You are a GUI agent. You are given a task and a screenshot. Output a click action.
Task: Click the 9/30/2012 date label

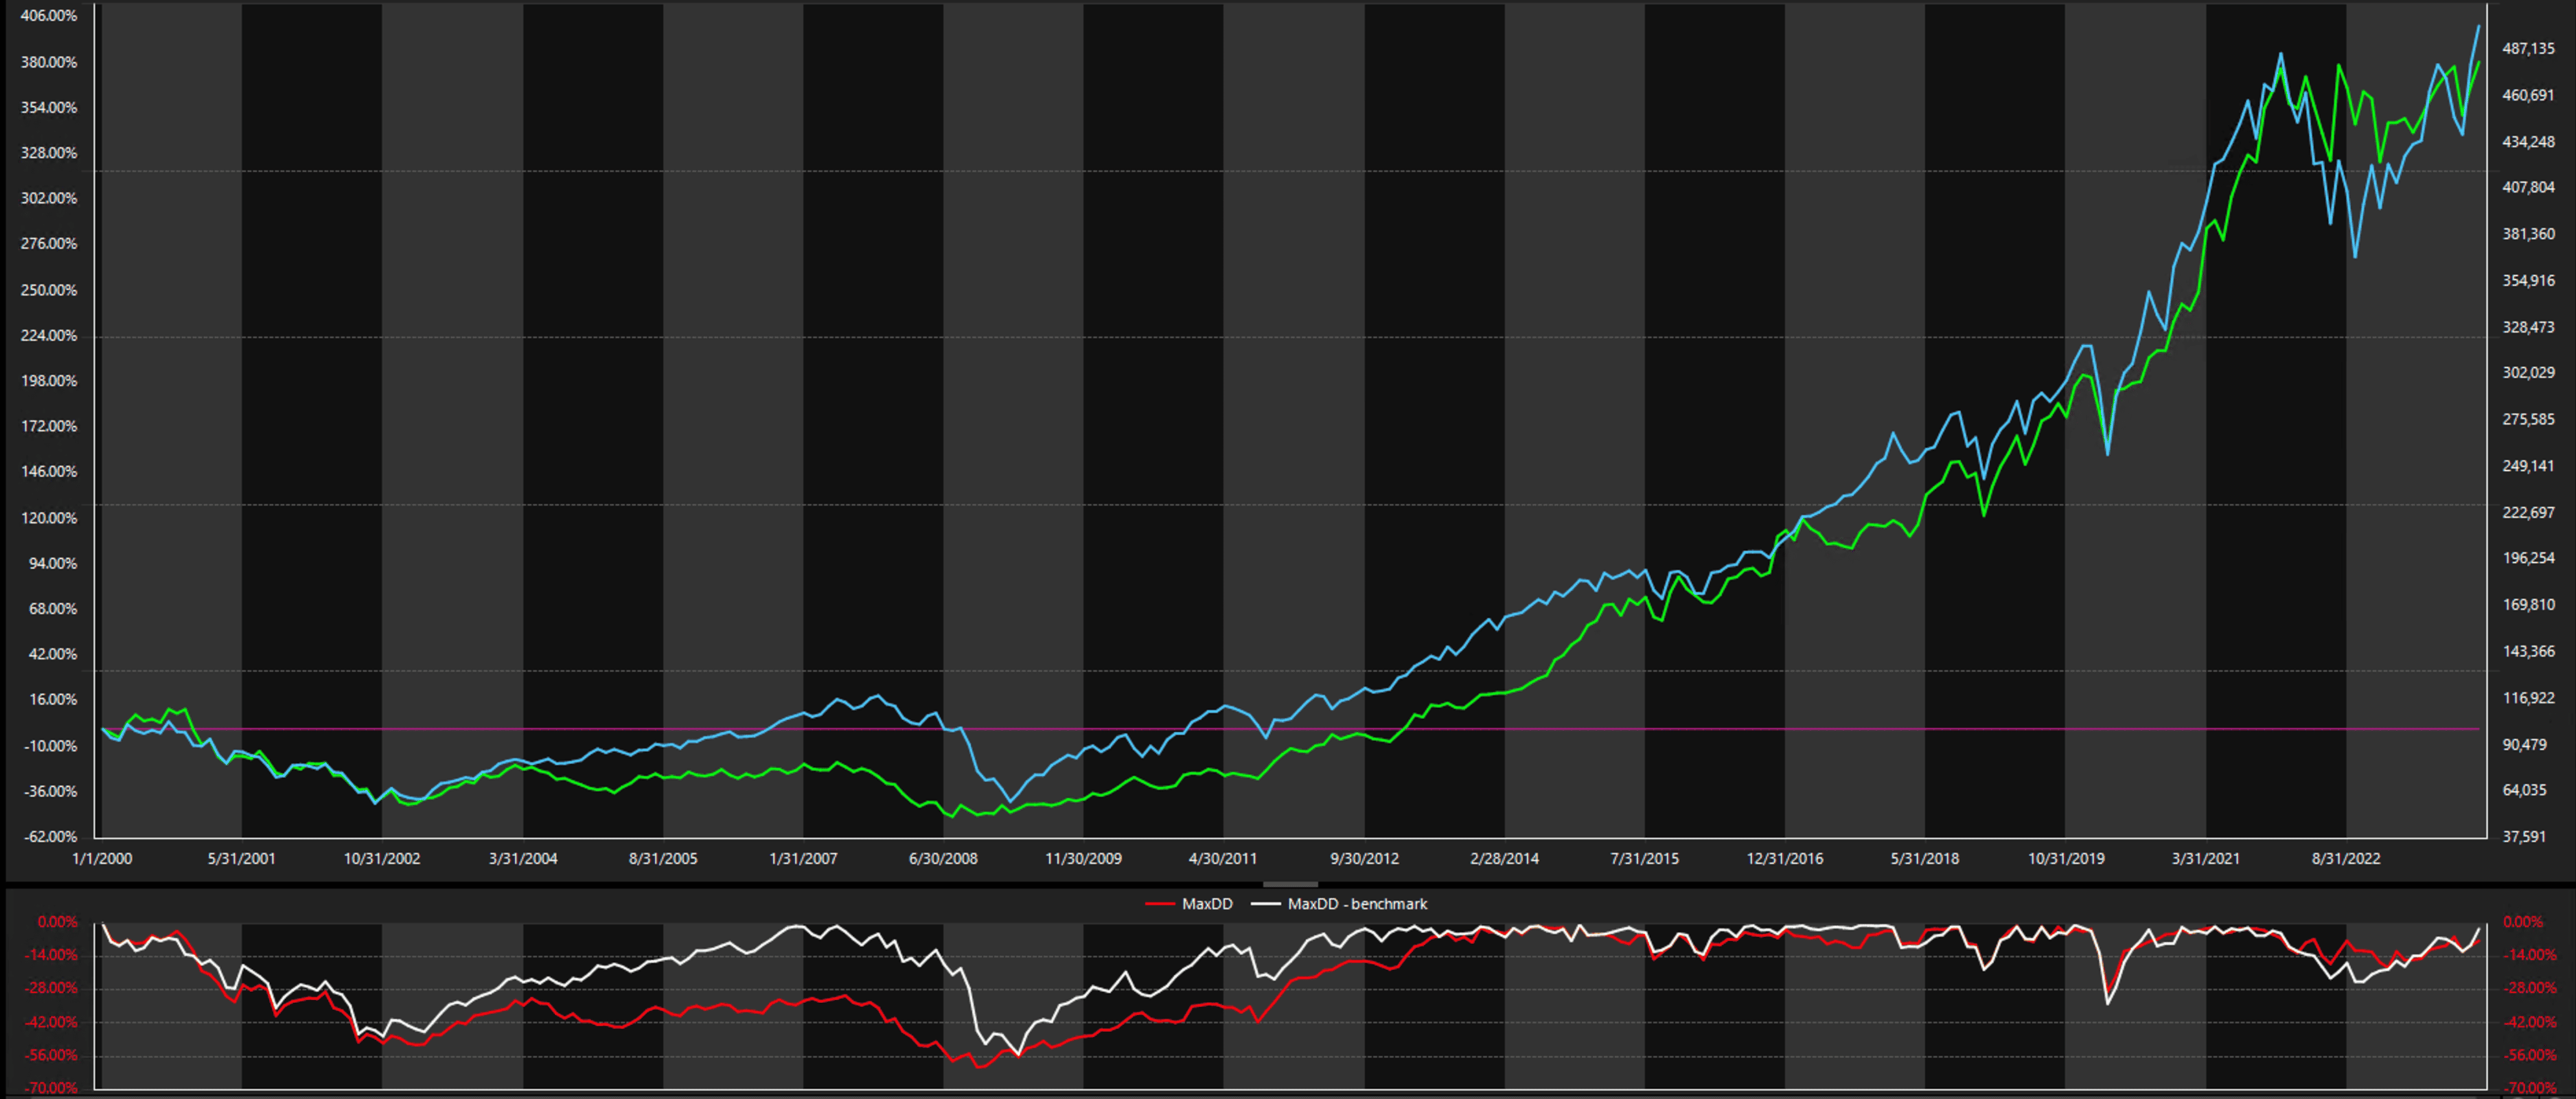1364,859
